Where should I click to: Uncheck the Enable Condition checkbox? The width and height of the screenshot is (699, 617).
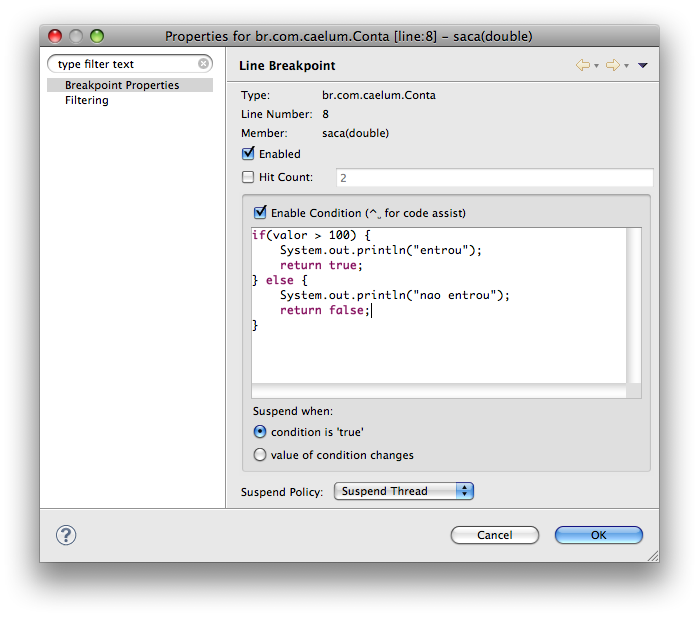tap(260, 213)
